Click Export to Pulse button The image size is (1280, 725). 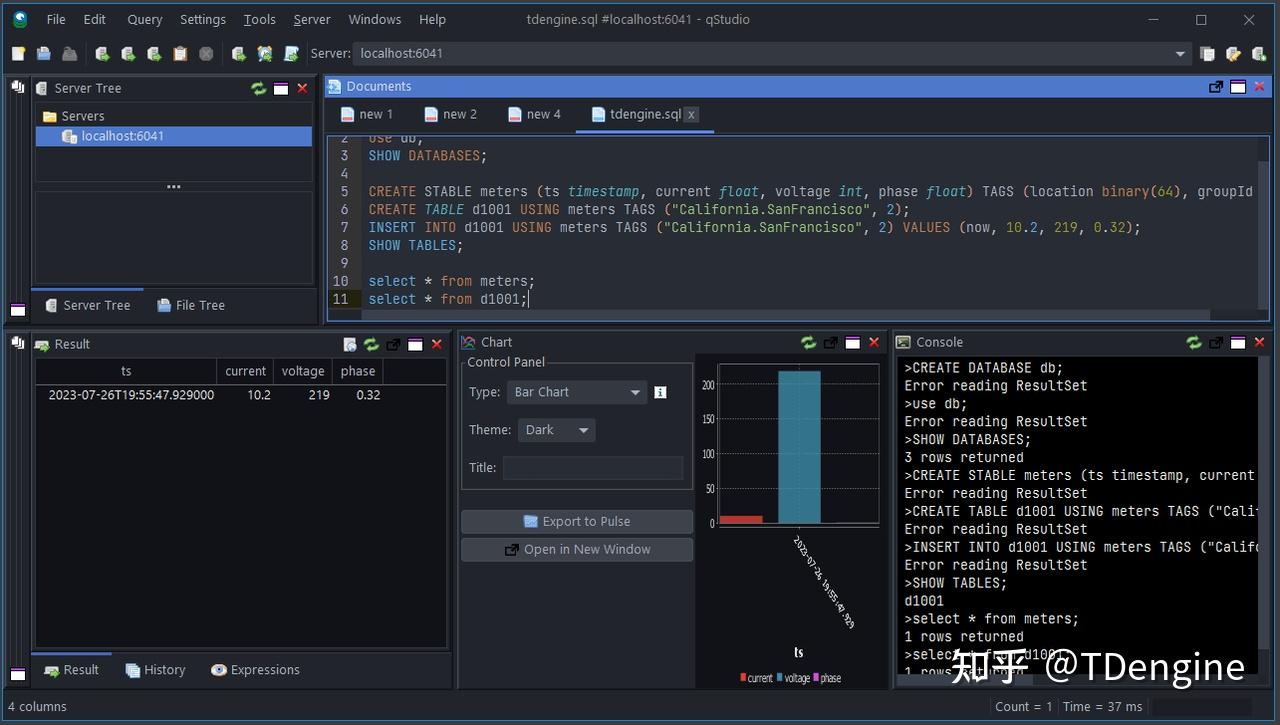coord(577,521)
